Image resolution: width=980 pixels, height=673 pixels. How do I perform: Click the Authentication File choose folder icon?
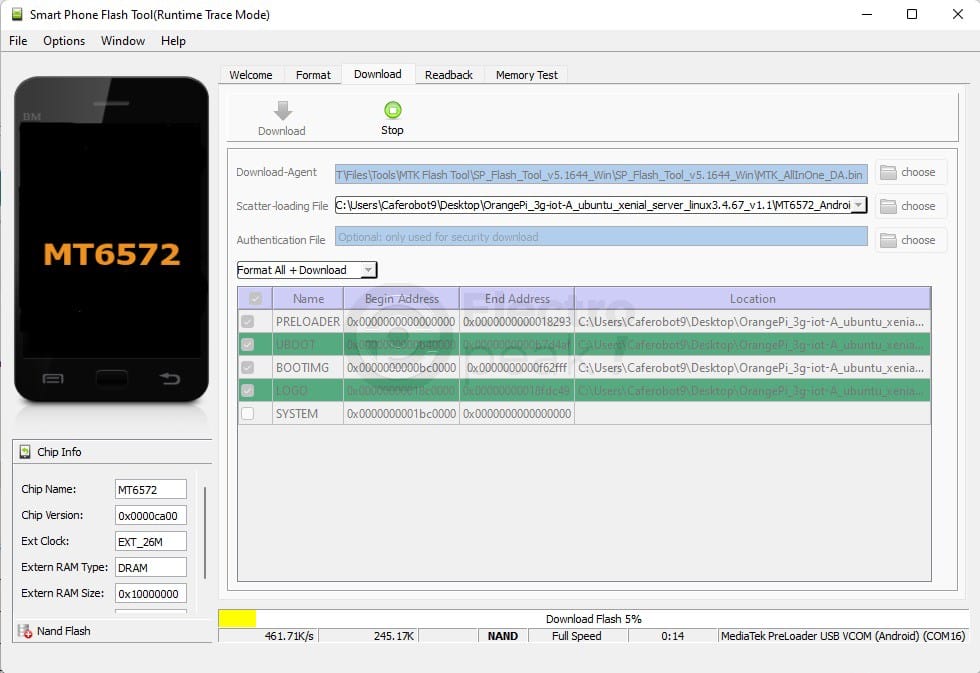pos(888,241)
